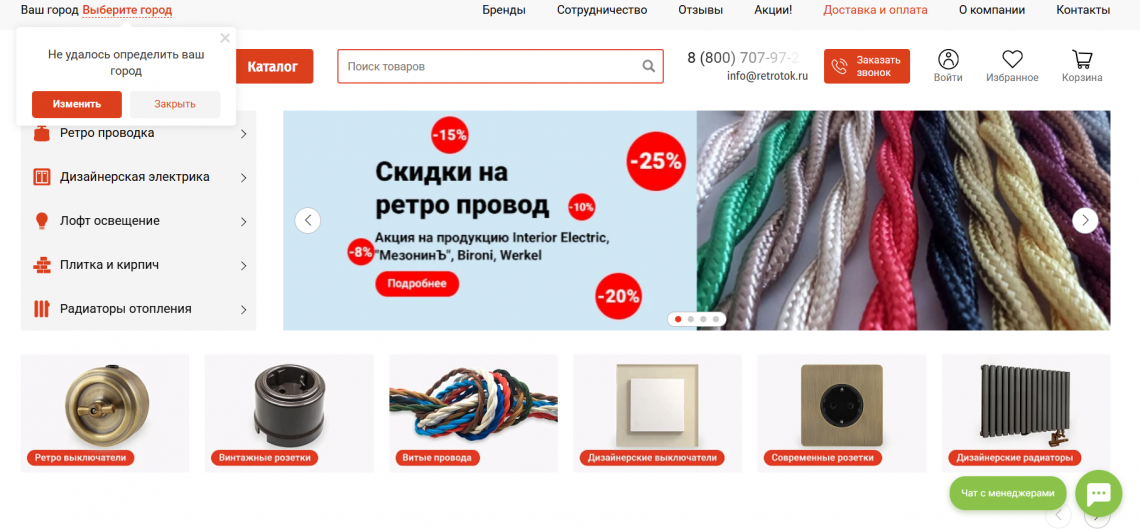
Task: Go to next banner slide arrow
Action: (x=1085, y=220)
